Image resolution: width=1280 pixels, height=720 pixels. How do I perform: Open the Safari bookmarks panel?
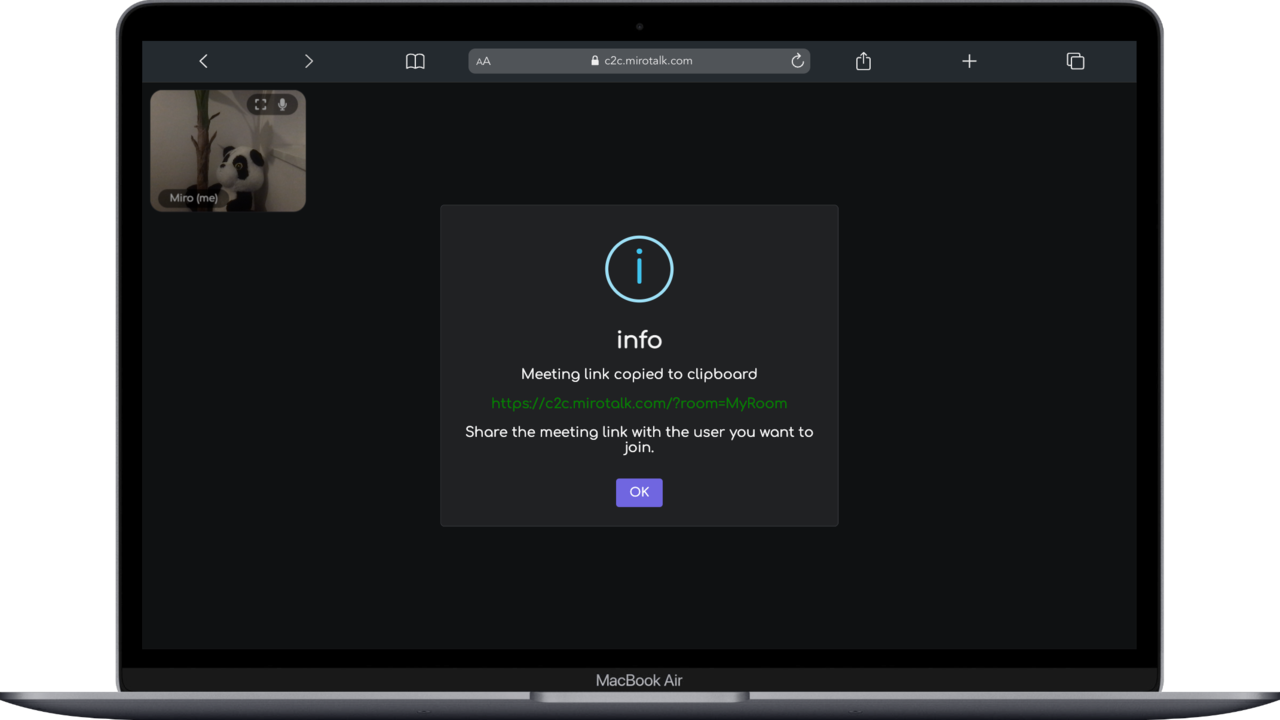[415, 61]
